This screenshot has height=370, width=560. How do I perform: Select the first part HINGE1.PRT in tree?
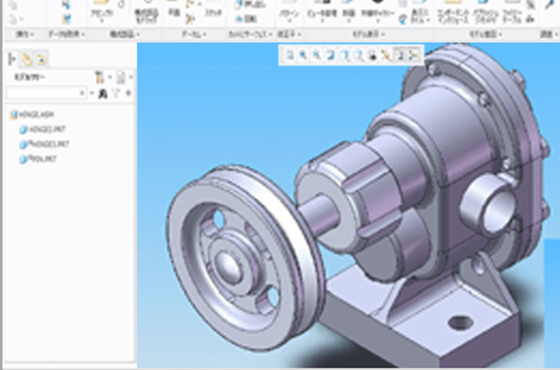(x=43, y=130)
